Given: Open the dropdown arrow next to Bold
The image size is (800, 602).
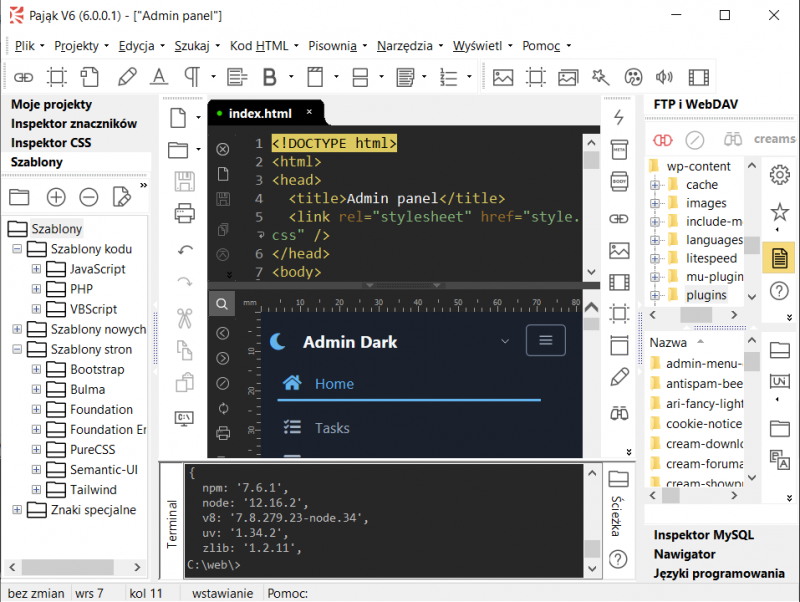Looking at the screenshot, I should coord(291,77).
